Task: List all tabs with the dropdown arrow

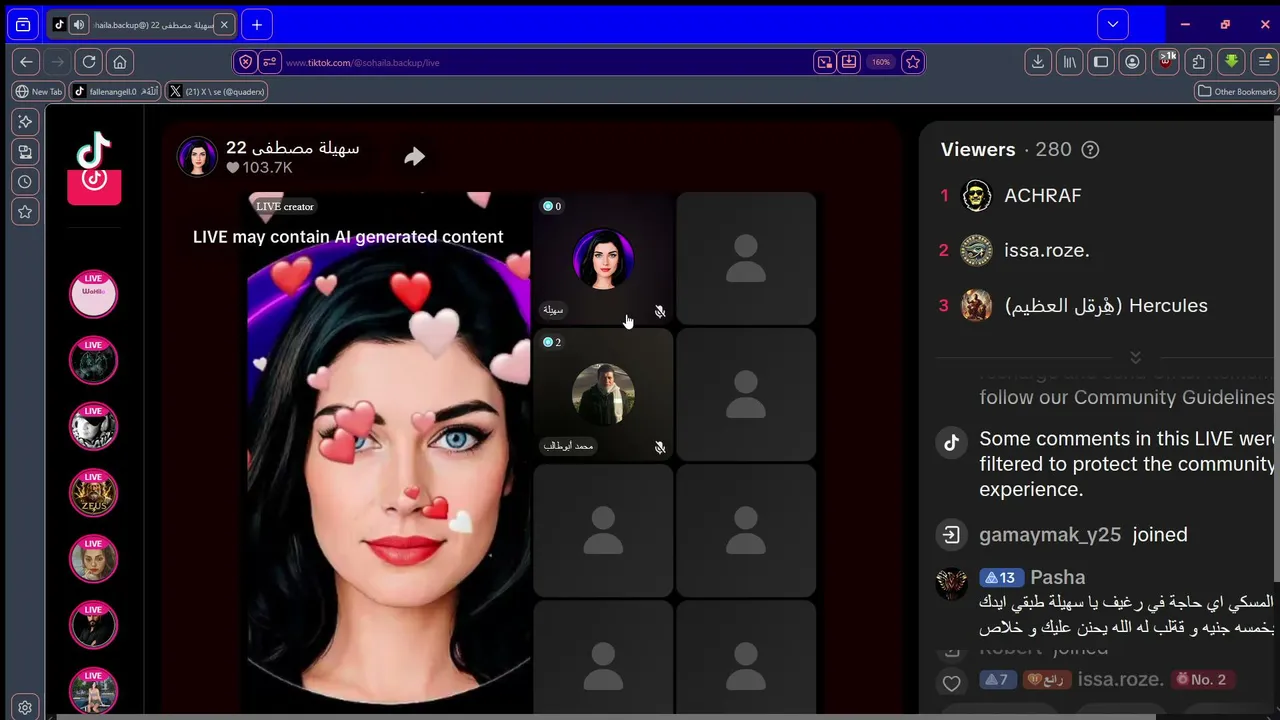Action: [1113, 25]
